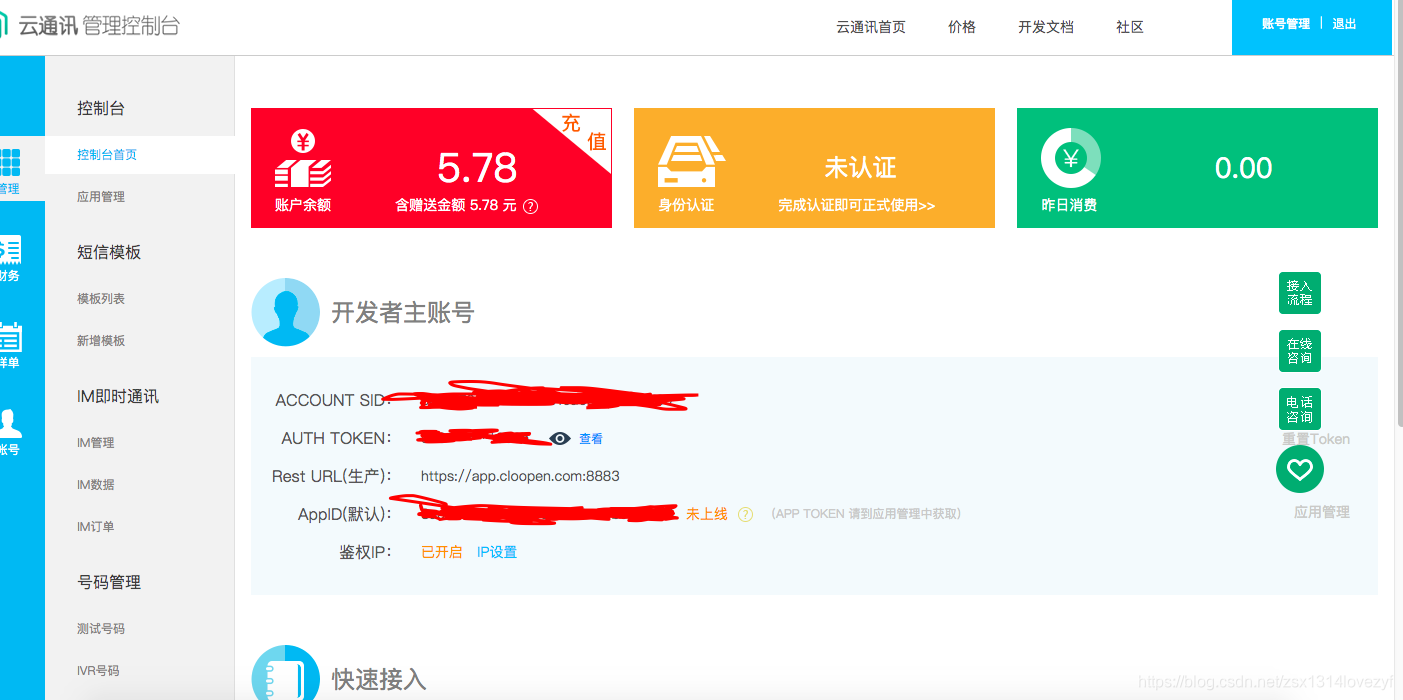Open the help icon next to 未上线

745,512
